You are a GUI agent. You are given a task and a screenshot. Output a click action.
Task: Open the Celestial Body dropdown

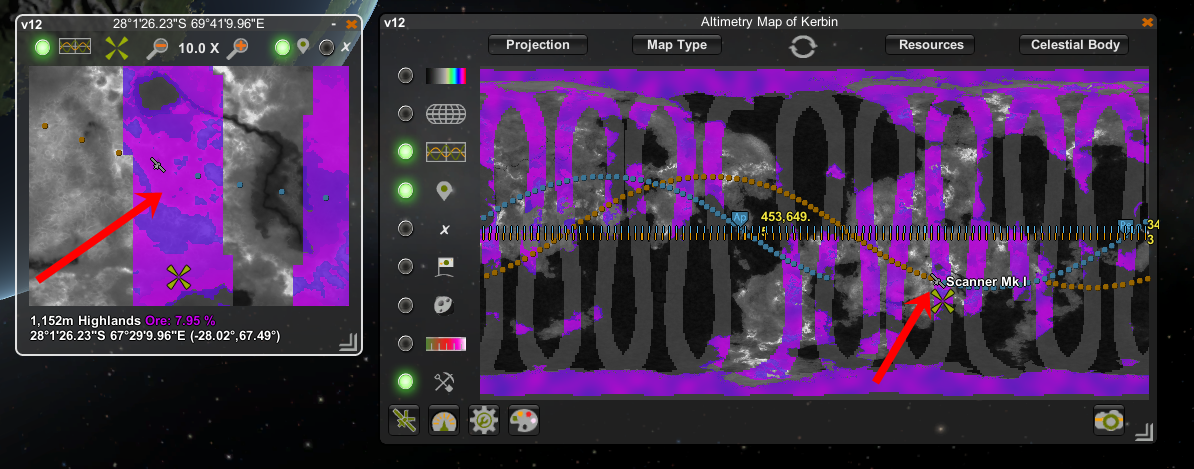click(x=1074, y=45)
